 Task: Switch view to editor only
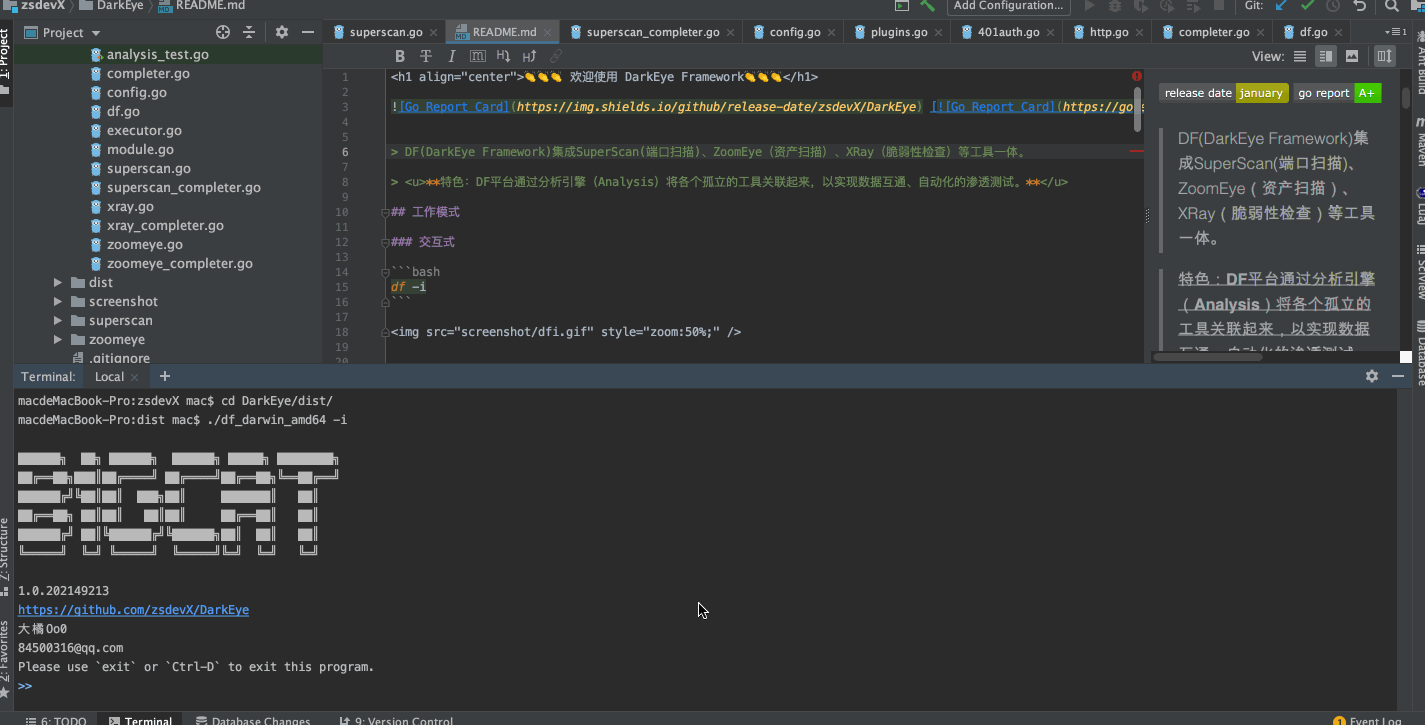tap(1300, 56)
